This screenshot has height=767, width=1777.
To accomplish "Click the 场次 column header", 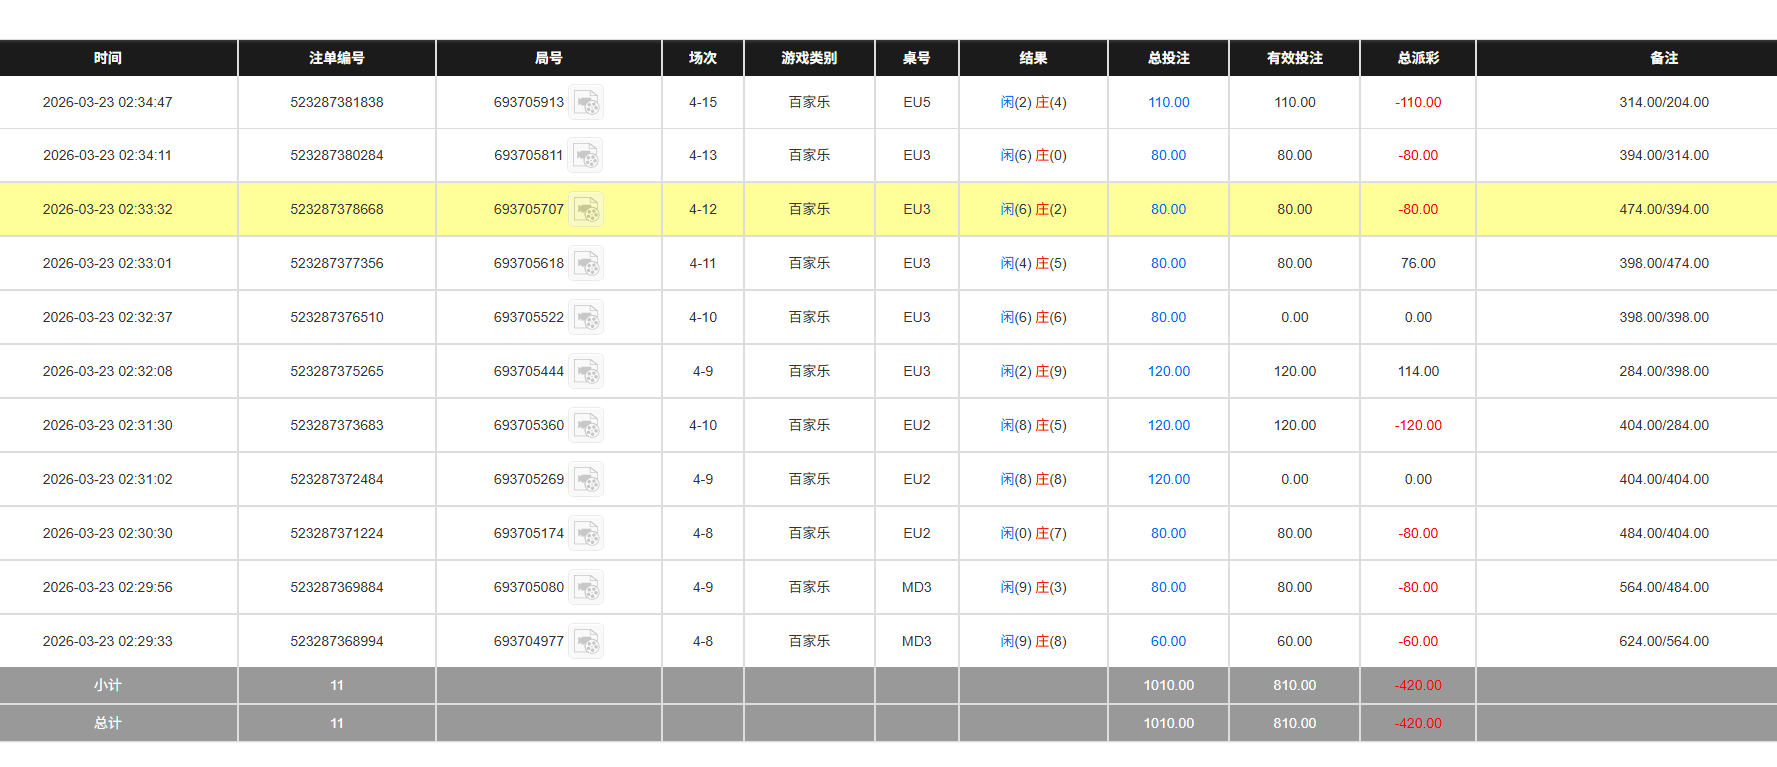I will click(x=703, y=58).
